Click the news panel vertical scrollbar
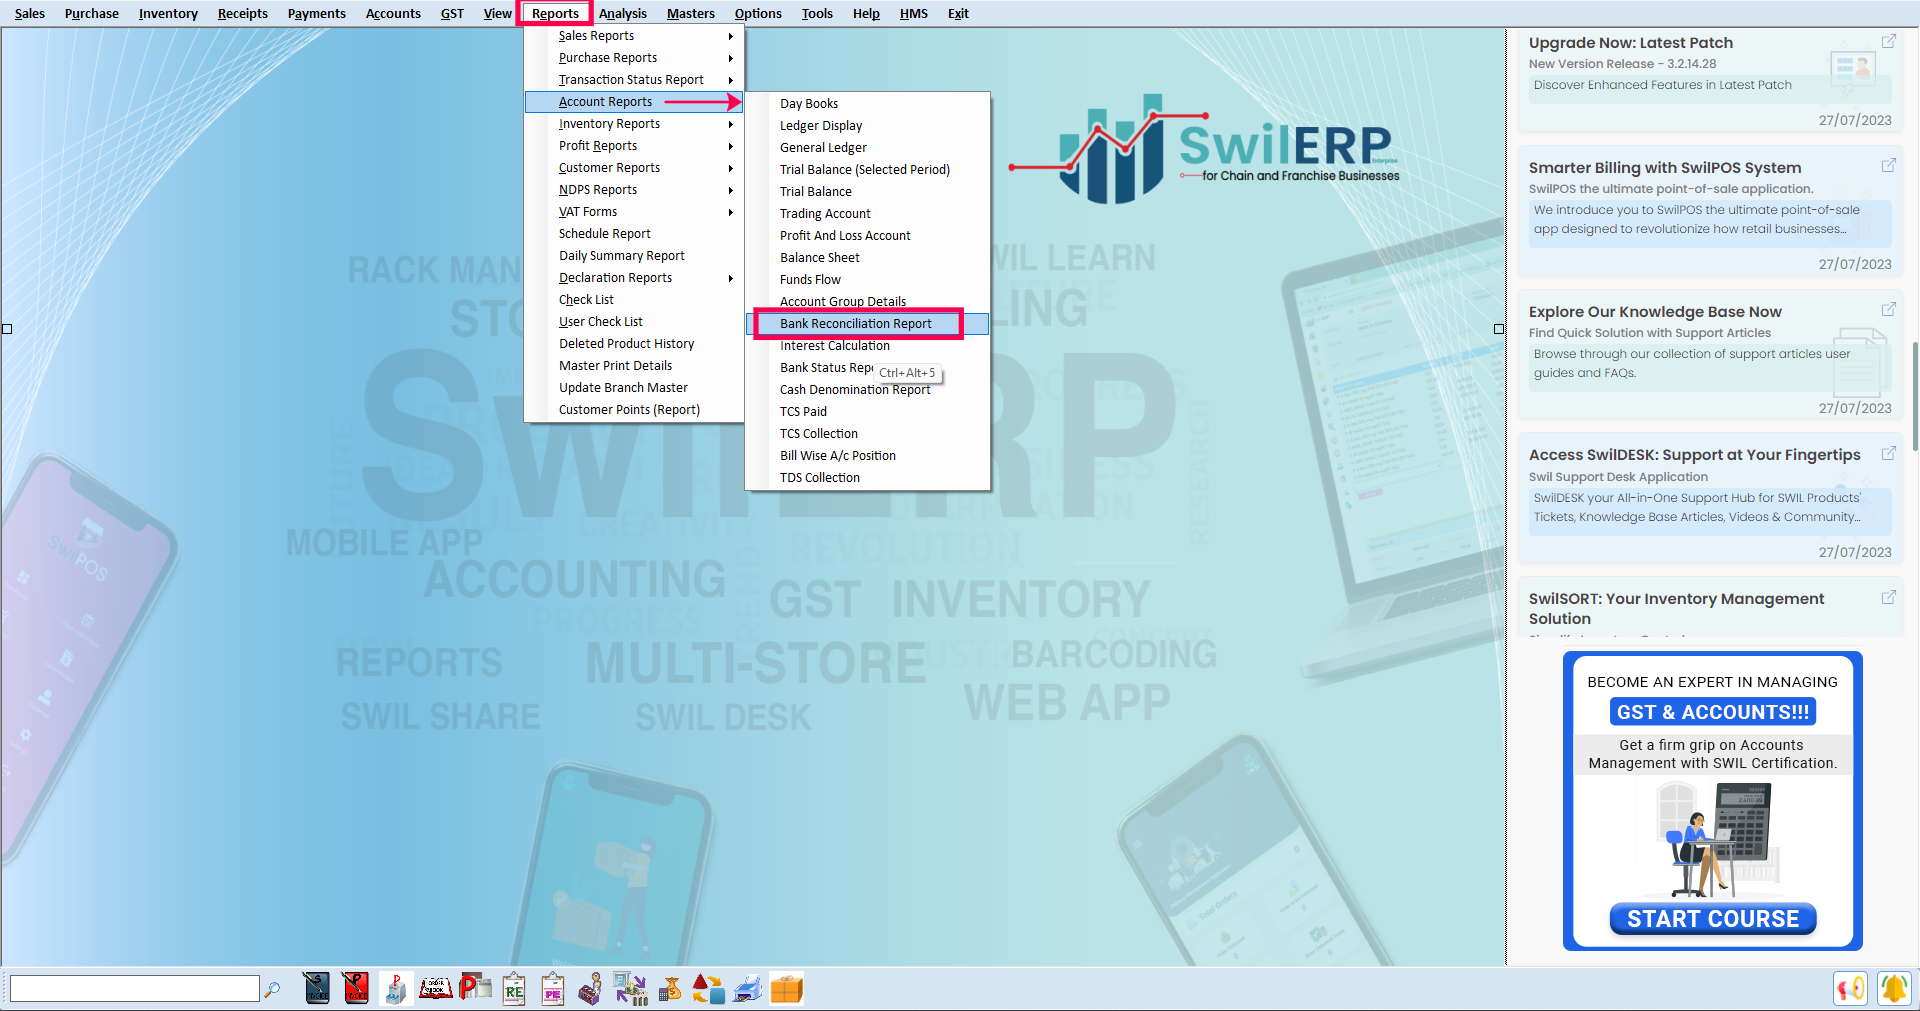The height and width of the screenshot is (1011, 1920). click(1914, 395)
